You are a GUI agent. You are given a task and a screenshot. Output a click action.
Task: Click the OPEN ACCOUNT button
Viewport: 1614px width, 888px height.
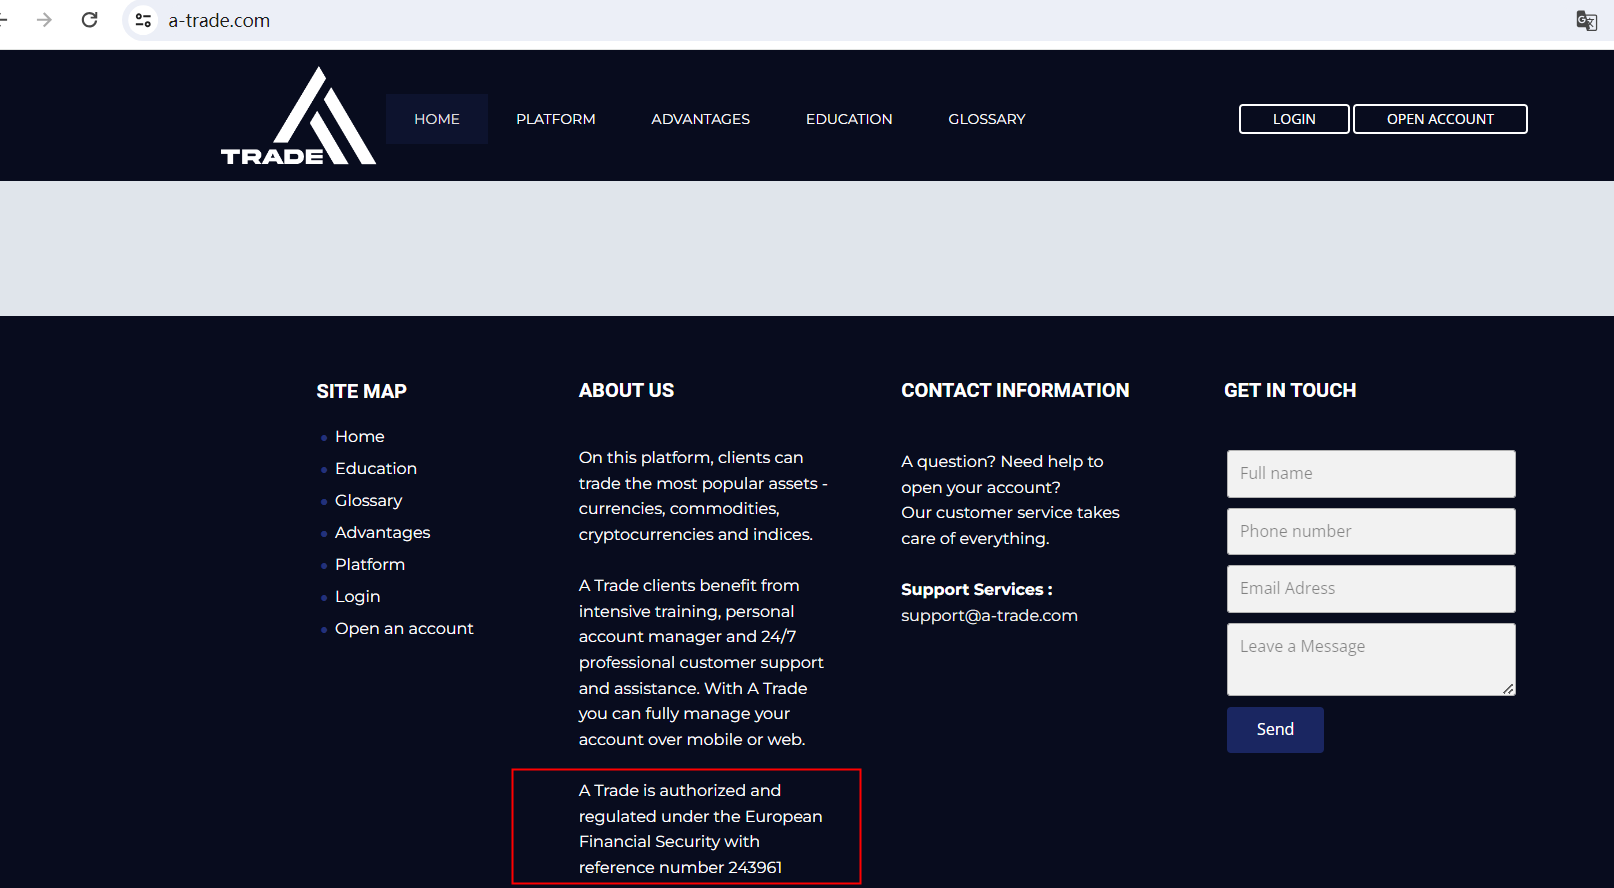click(x=1440, y=119)
